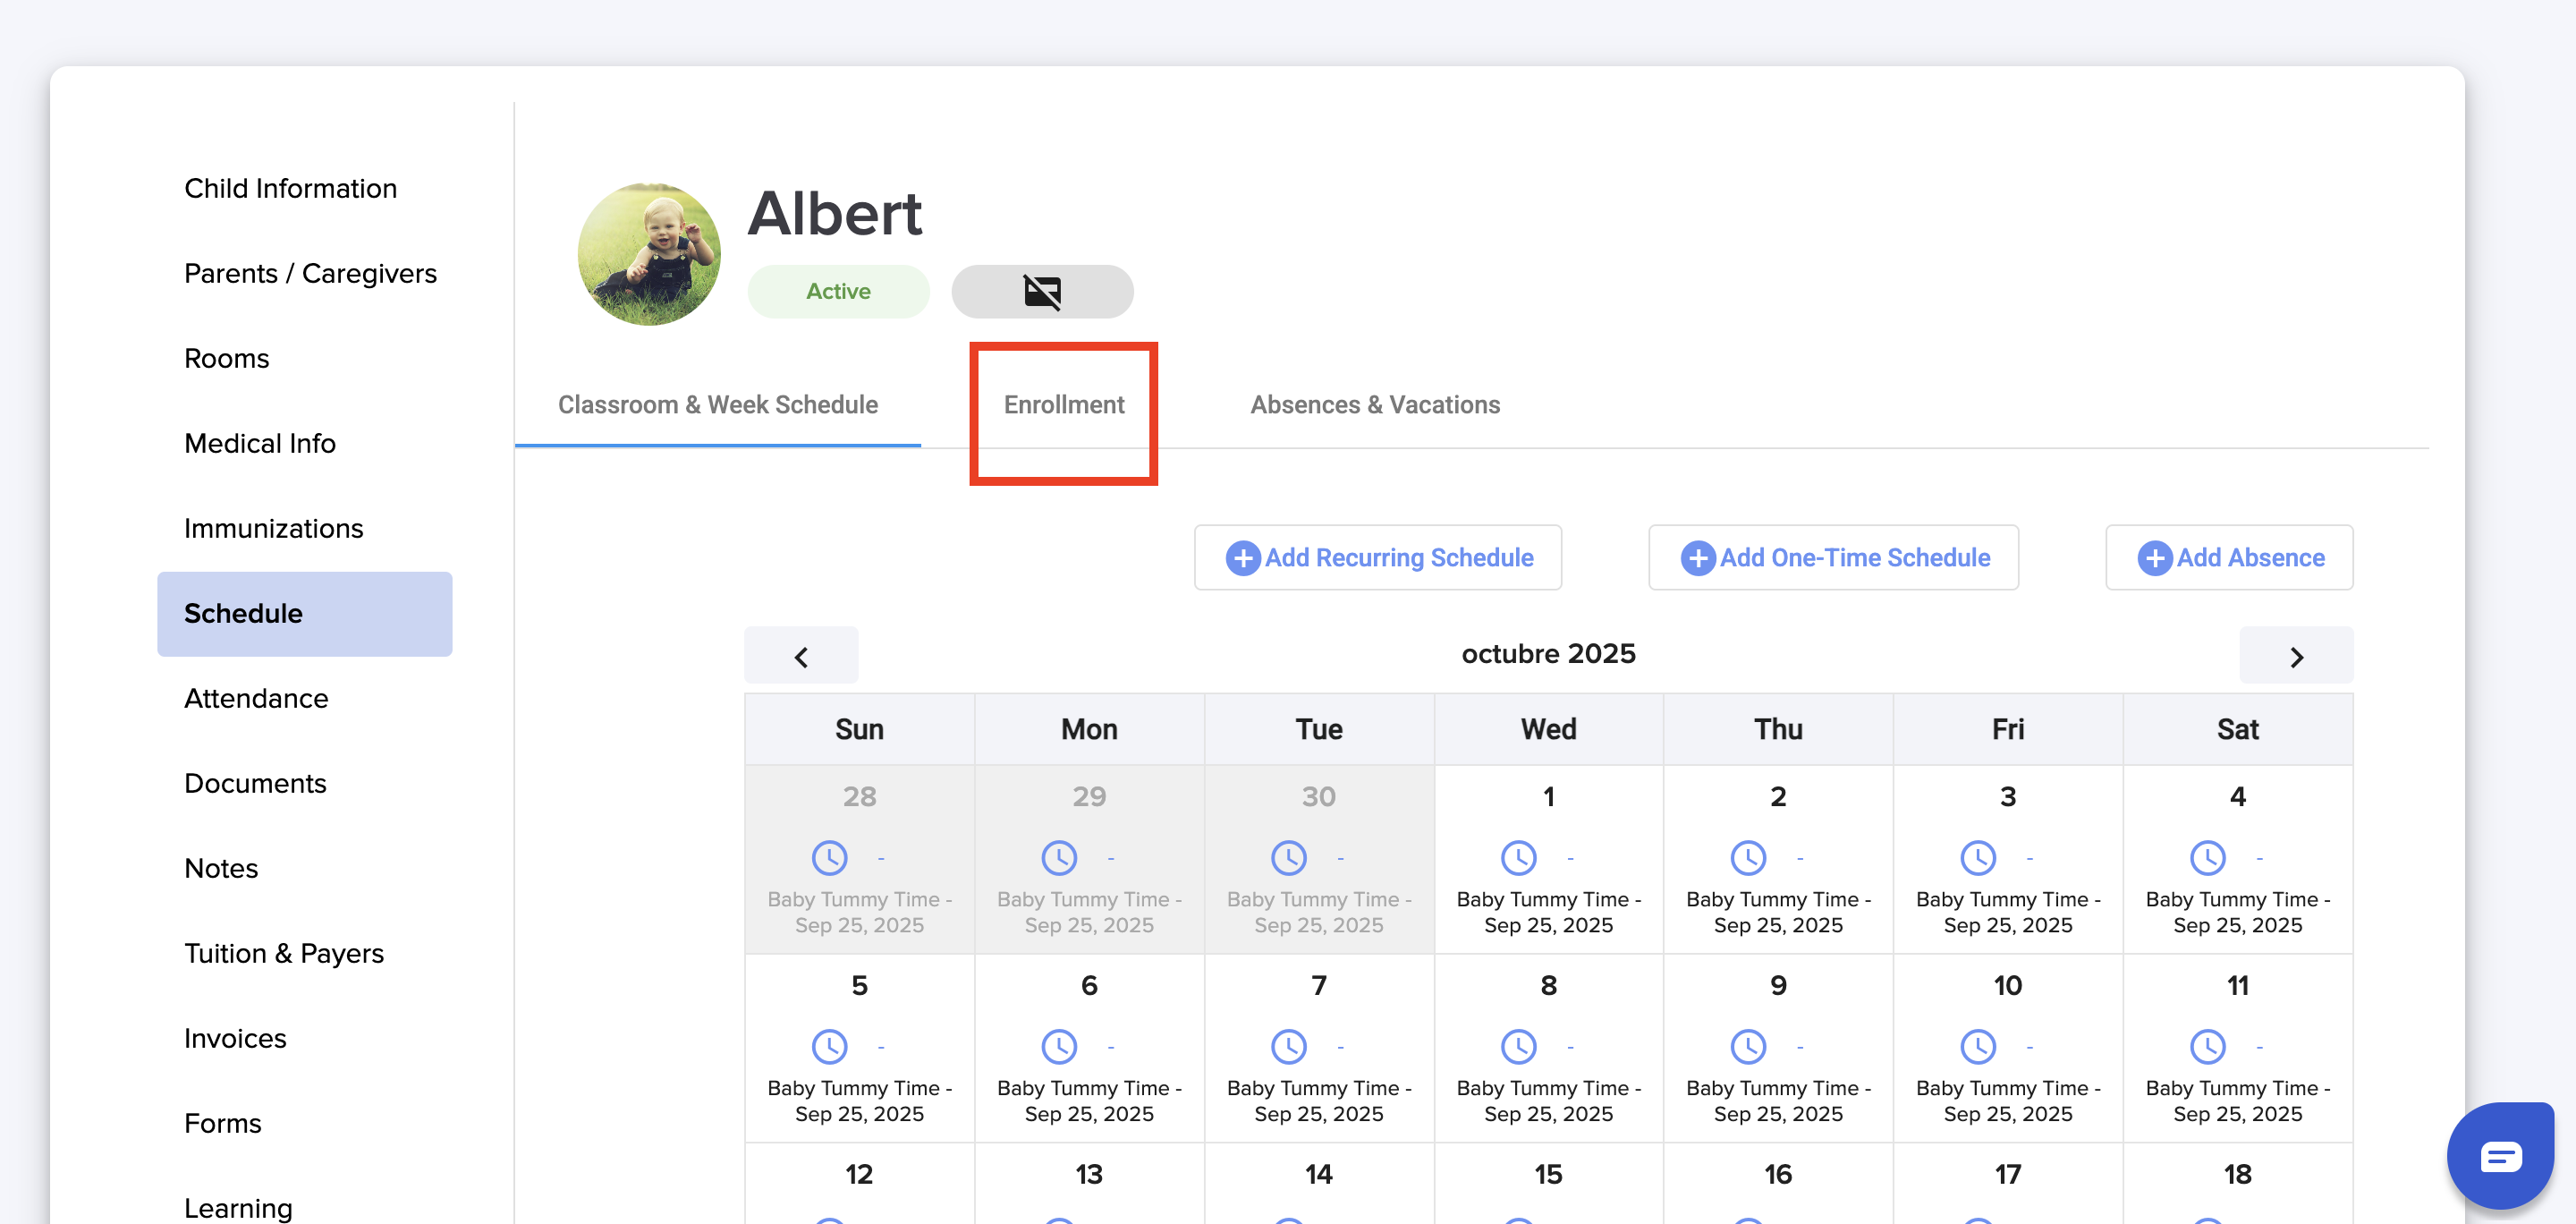Click plus icon of Add Recurring Schedule
Image resolution: width=2576 pixels, height=1224 pixels.
(x=1242, y=558)
